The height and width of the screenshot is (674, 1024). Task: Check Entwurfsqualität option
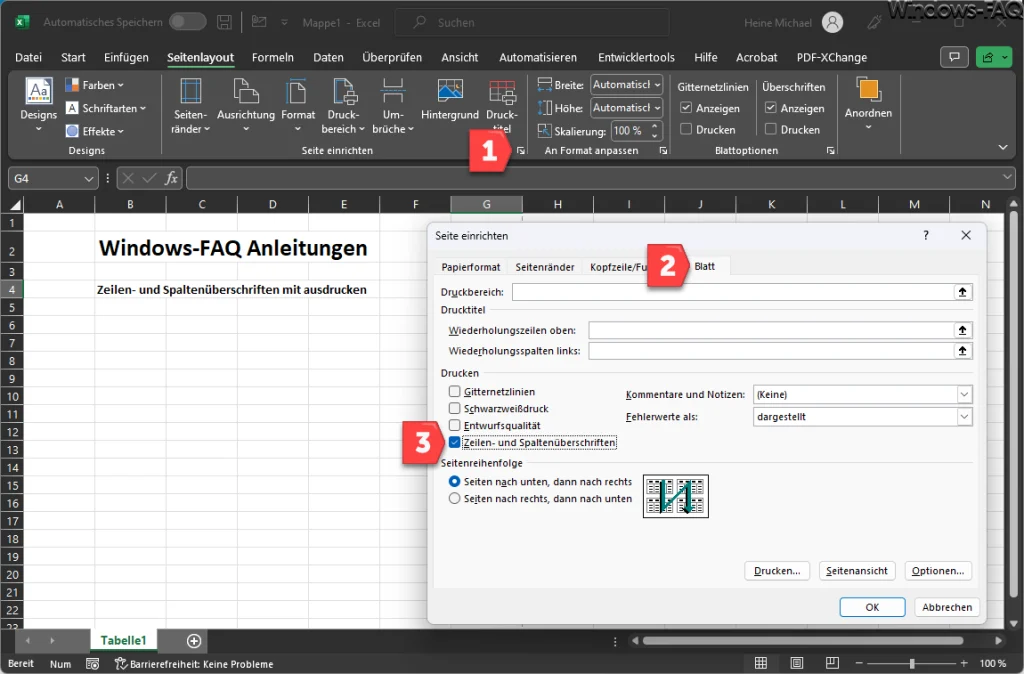click(455, 425)
